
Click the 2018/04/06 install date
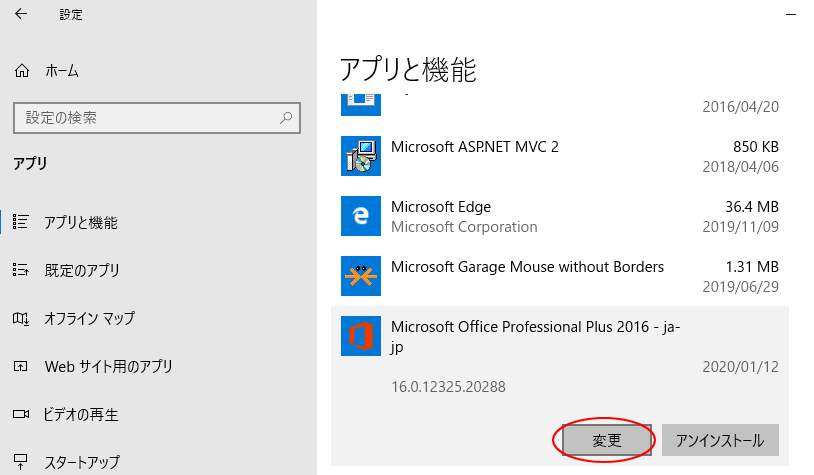[x=740, y=167]
